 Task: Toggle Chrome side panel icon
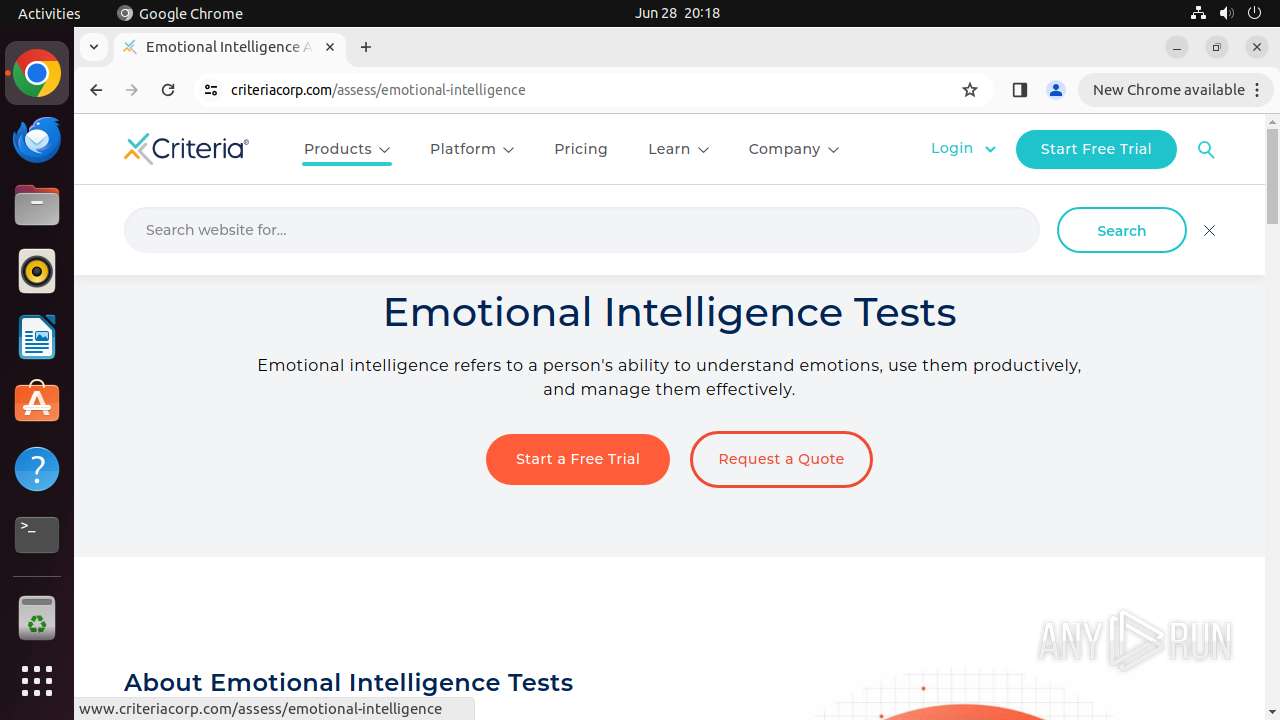[1019, 90]
